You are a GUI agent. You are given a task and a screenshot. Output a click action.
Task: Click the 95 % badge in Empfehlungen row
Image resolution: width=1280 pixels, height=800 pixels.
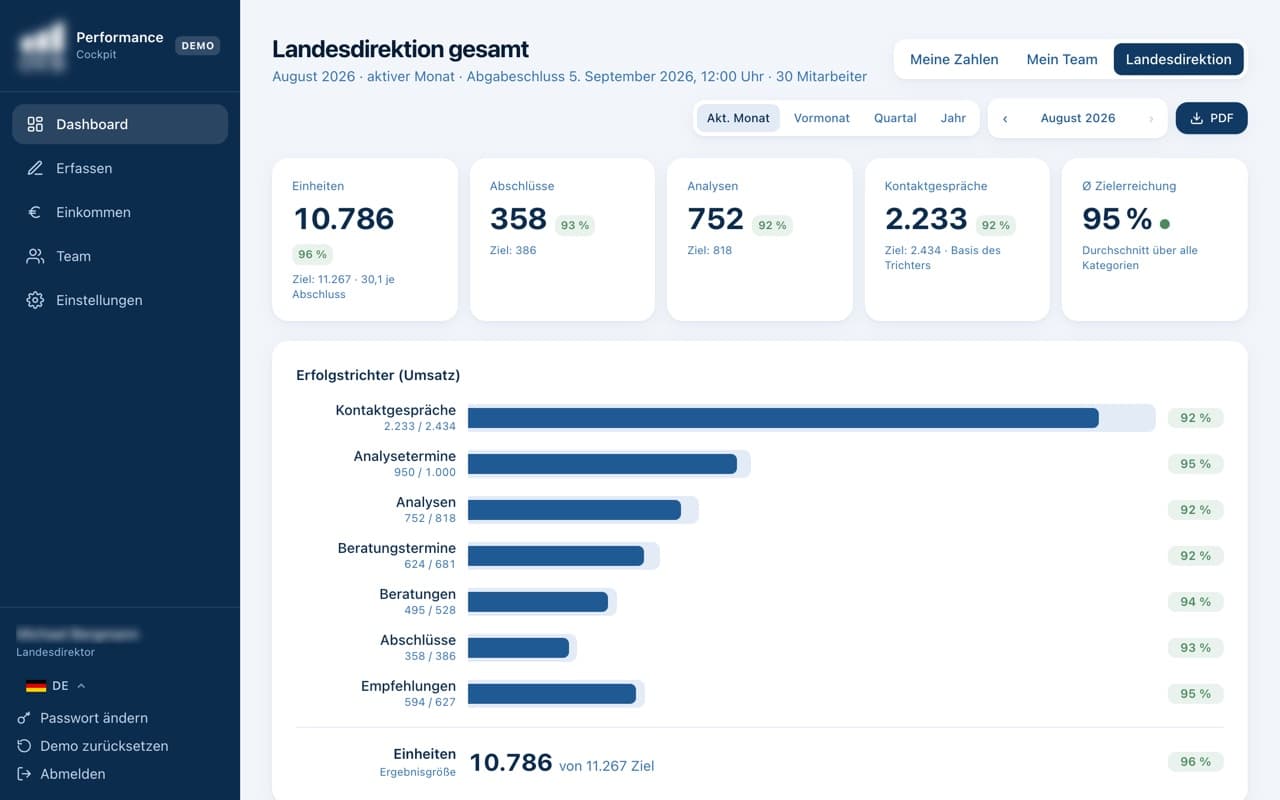1195,694
